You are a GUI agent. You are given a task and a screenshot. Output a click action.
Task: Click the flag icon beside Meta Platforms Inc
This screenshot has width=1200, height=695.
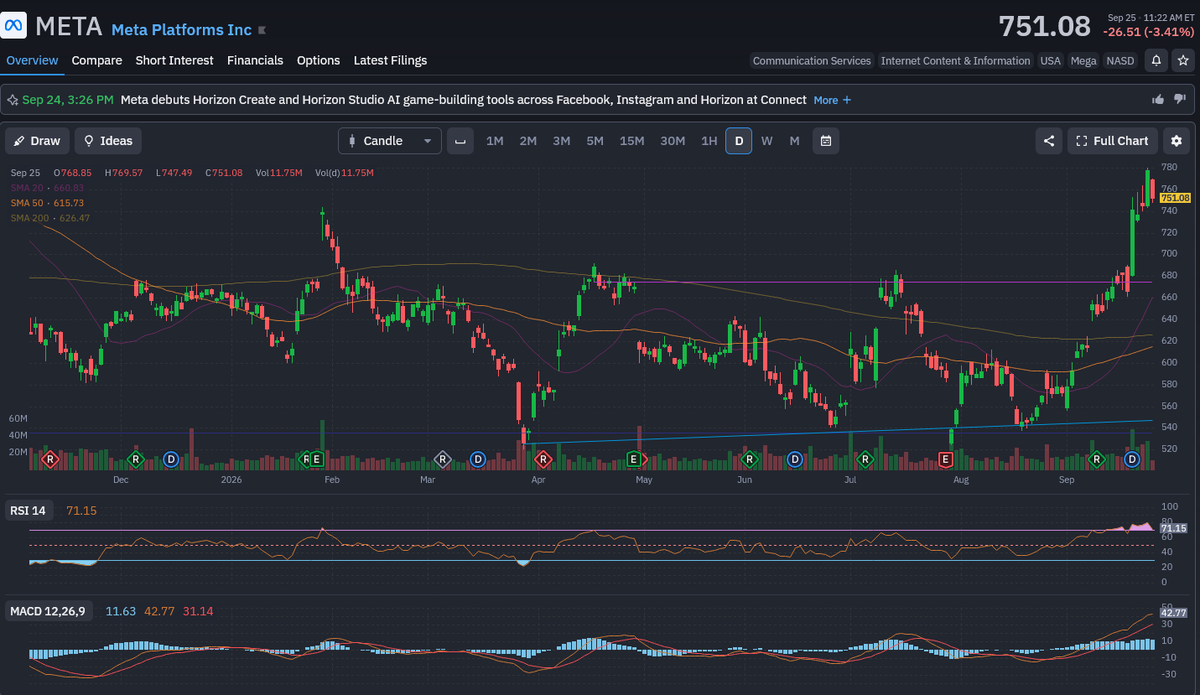pos(262,31)
